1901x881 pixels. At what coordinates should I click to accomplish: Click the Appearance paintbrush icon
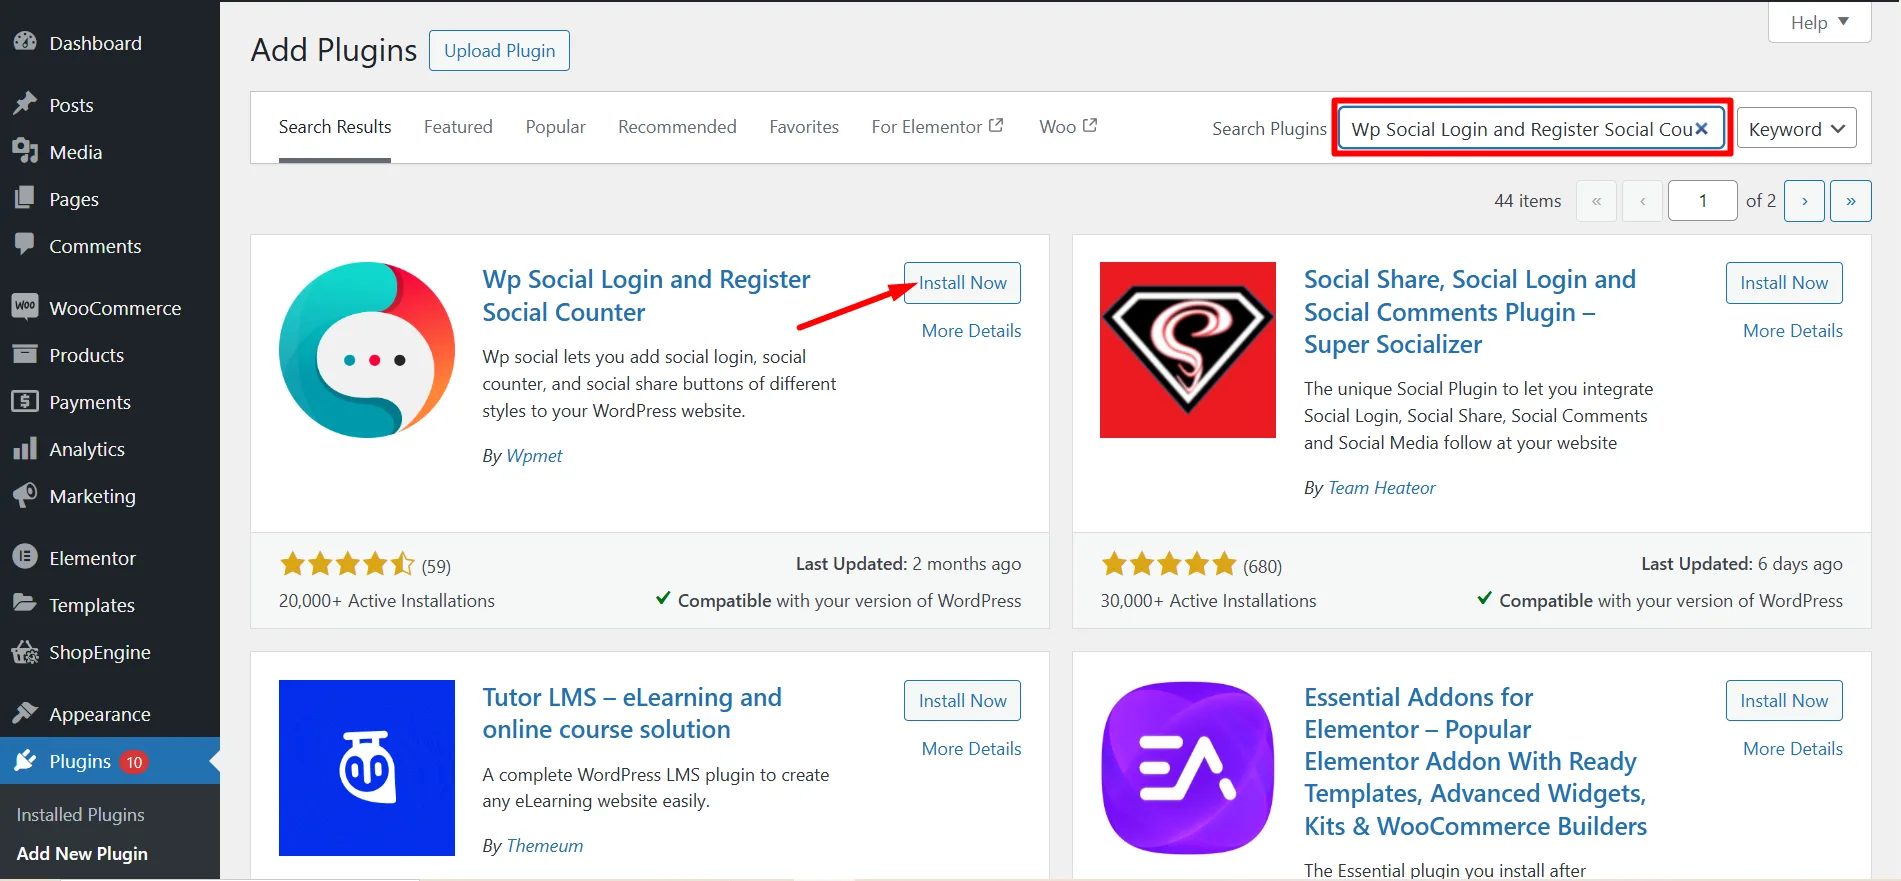(25, 713)
